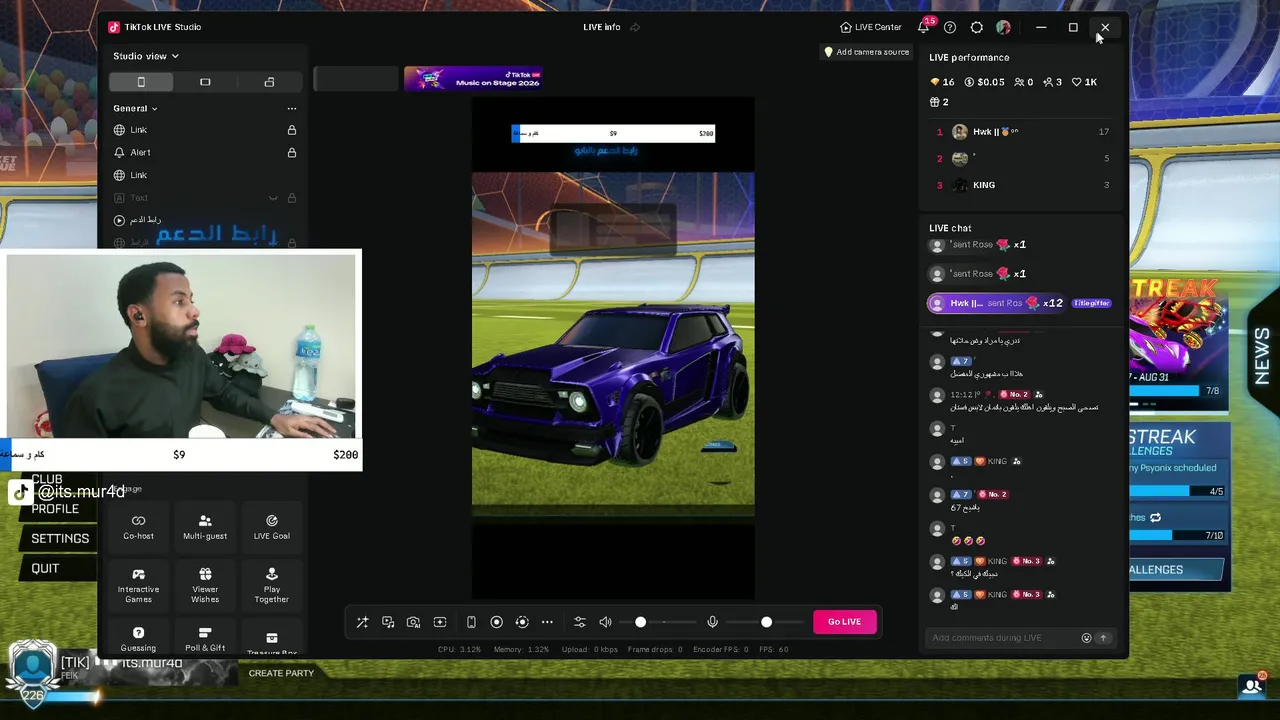Click the Go LIVE button
Viewport: 1280px width, 720px height.
(x=844, y=622)
